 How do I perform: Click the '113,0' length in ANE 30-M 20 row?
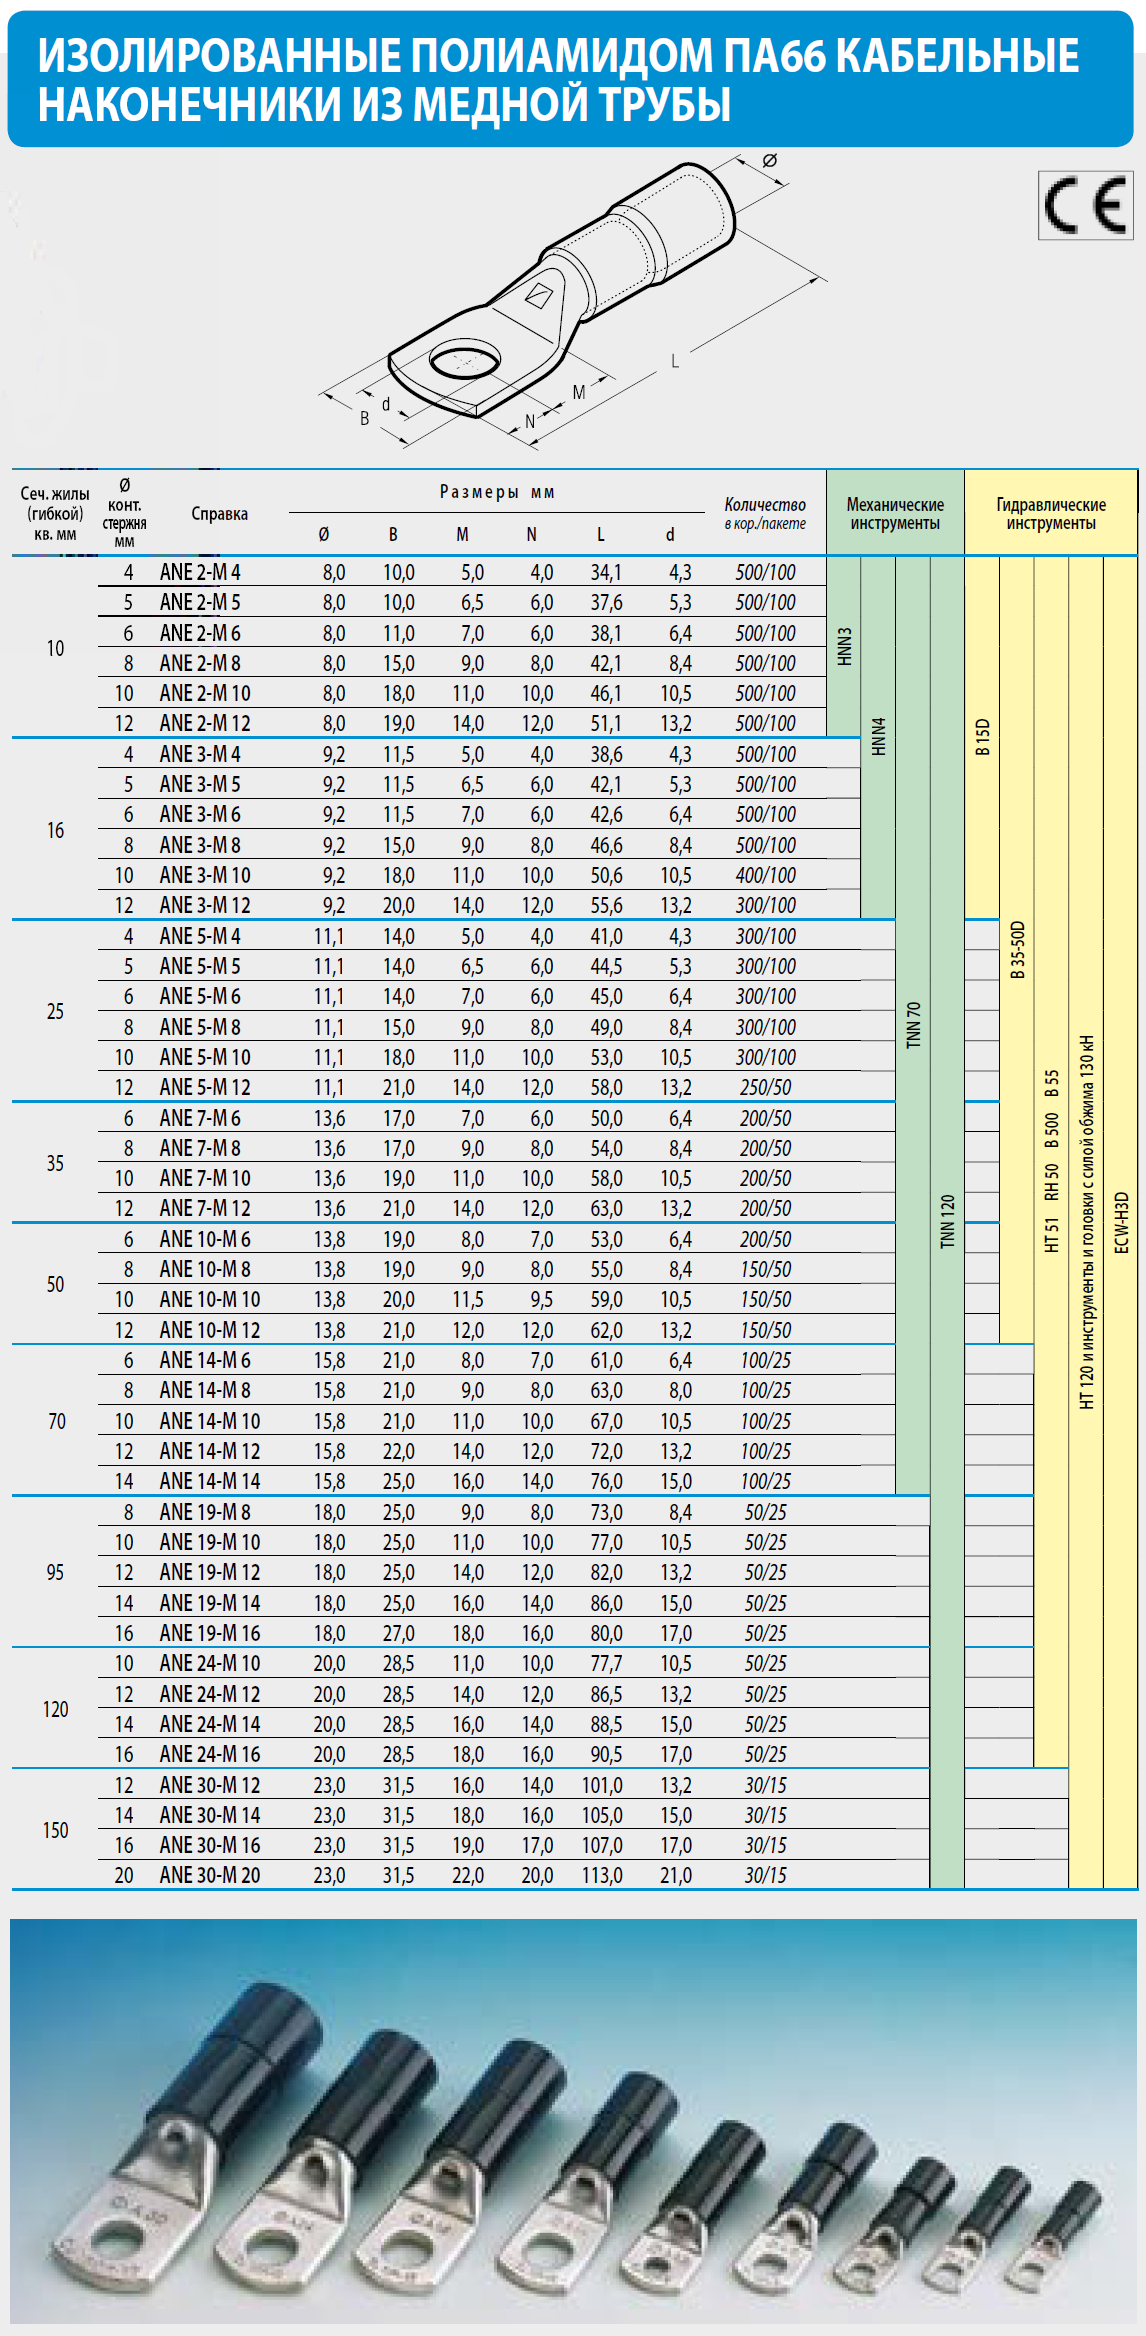(x=602, y=1875)
